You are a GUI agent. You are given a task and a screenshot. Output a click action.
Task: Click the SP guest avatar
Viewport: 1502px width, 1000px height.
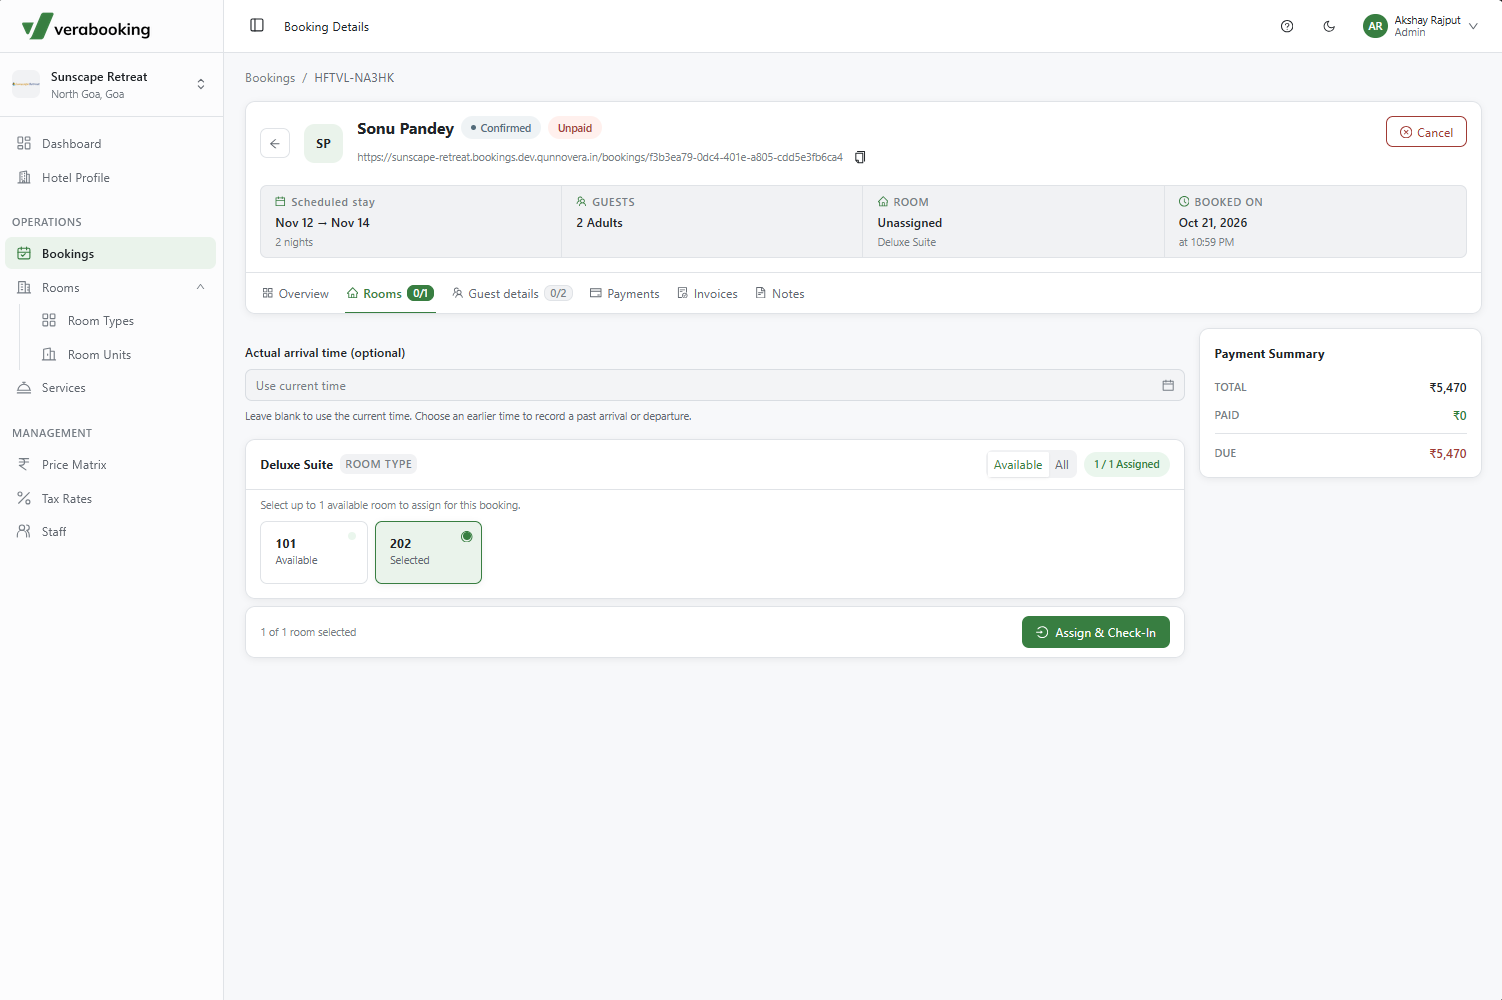pyautogui.click(x=323, y=144)
